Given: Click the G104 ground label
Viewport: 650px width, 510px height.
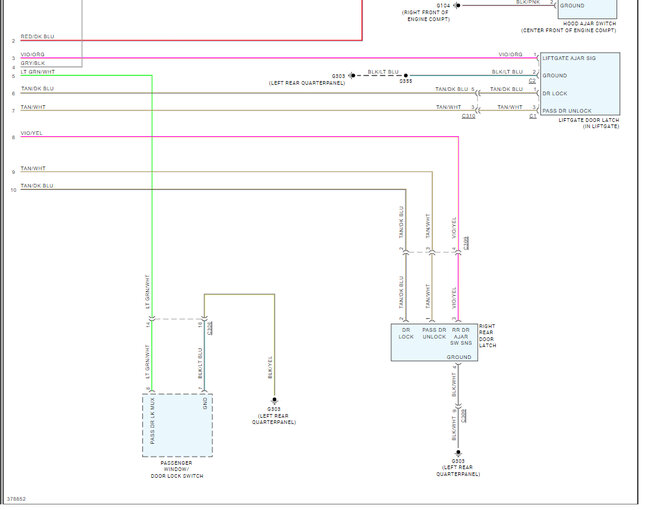Looking at the screenshot, I should [x=443, y=6].
